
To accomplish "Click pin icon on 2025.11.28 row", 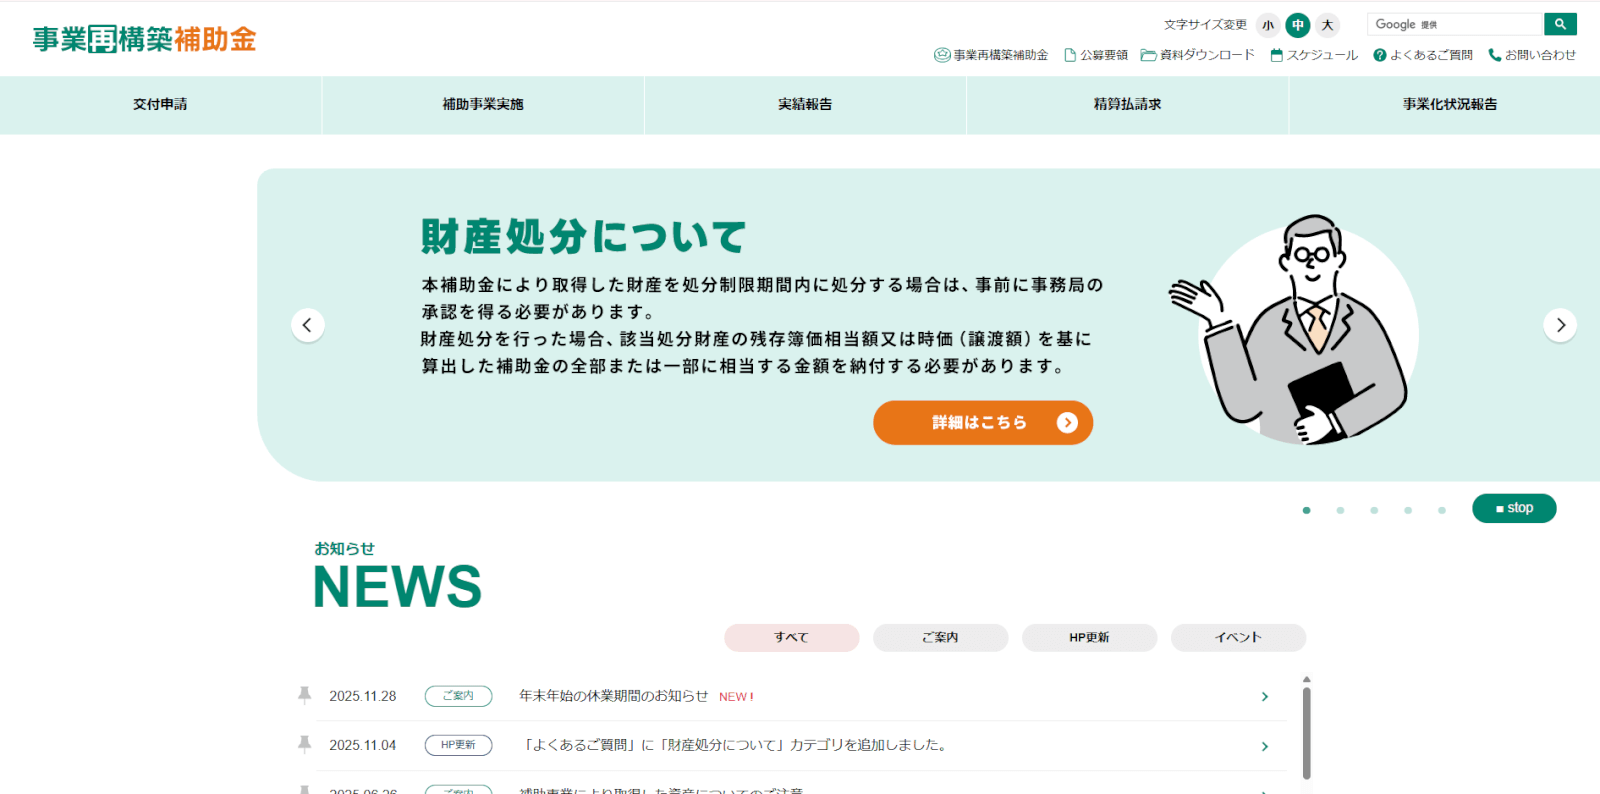I will pos(305,695).
